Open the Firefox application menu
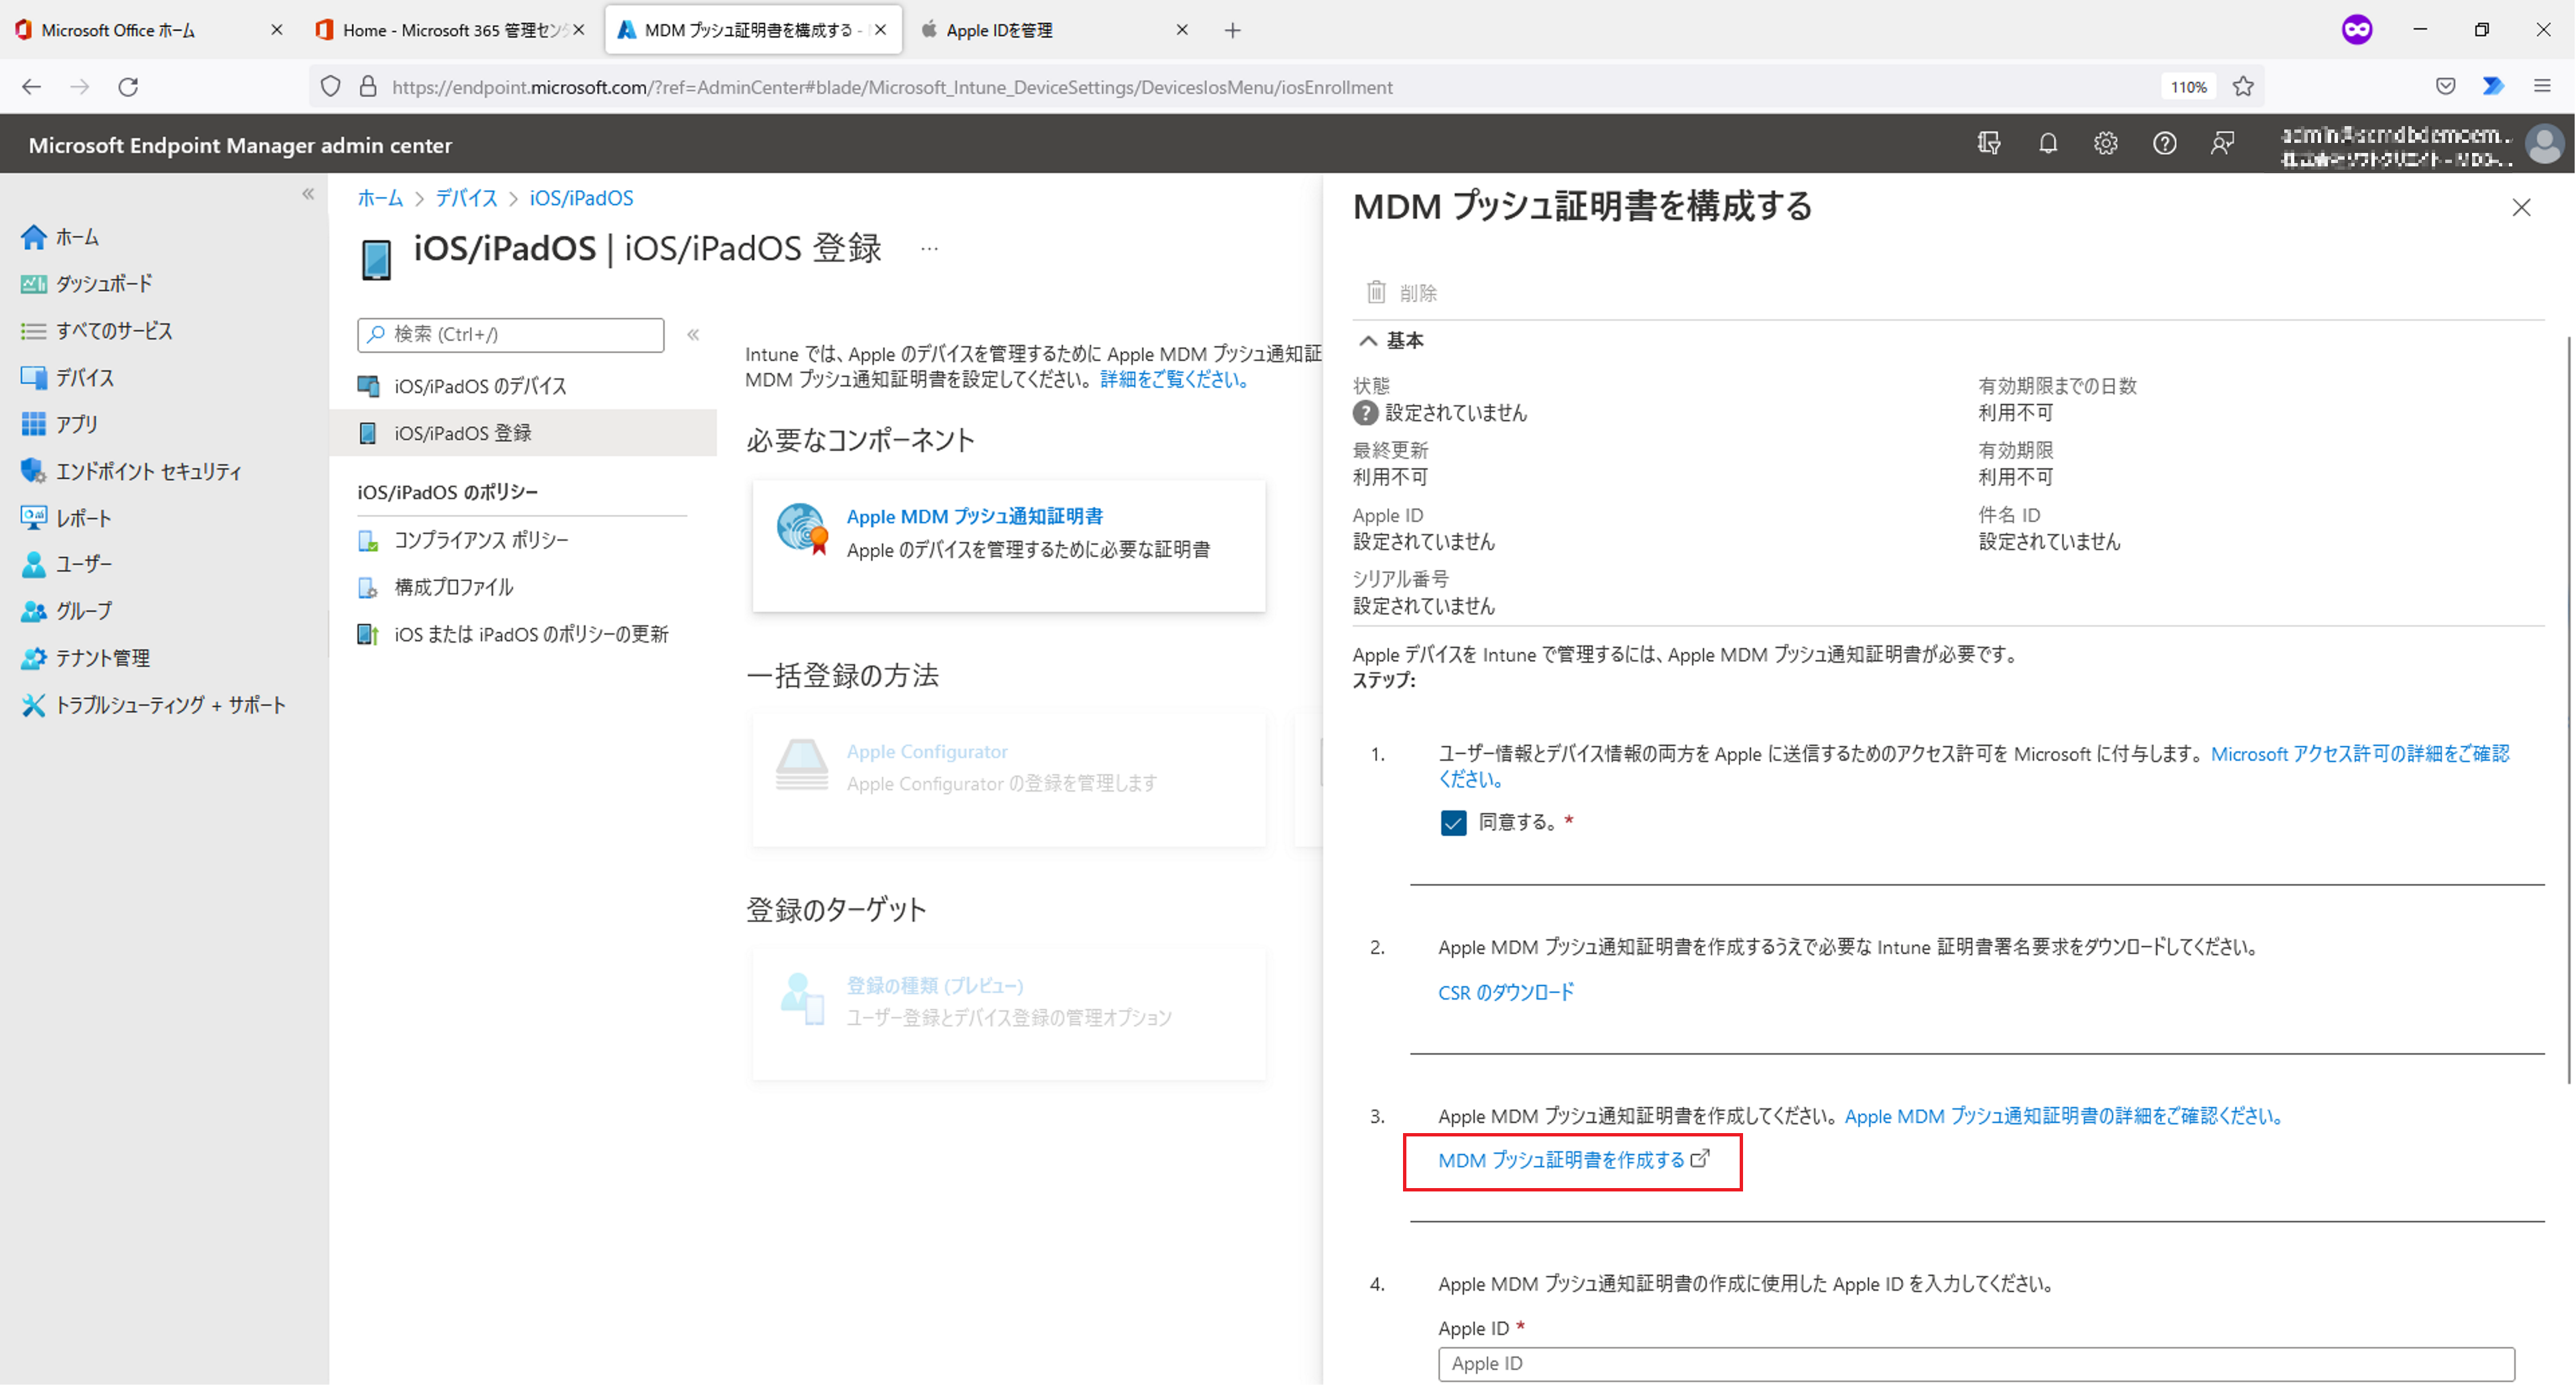The image size is (2576, 1386). 2542,87
